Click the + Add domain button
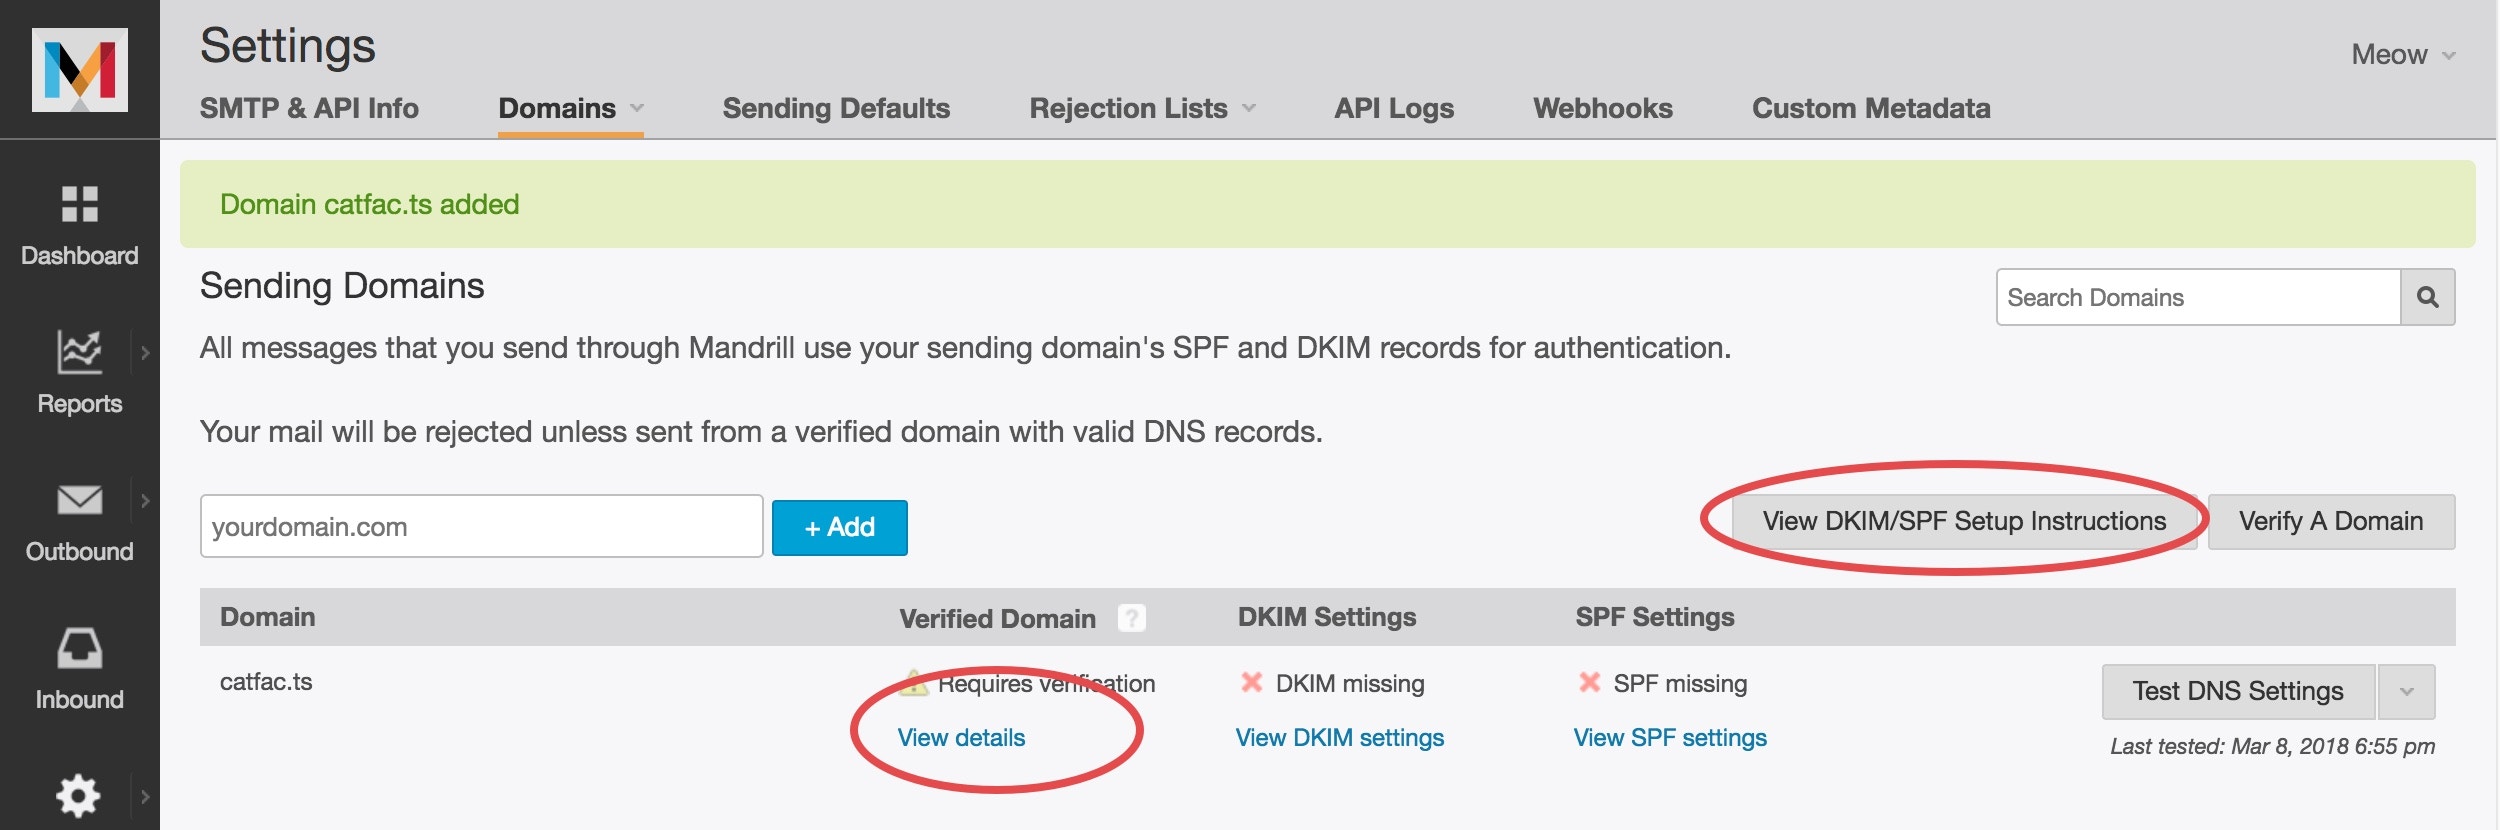This screenshot has width=2500, height=830. coord(840,527)
